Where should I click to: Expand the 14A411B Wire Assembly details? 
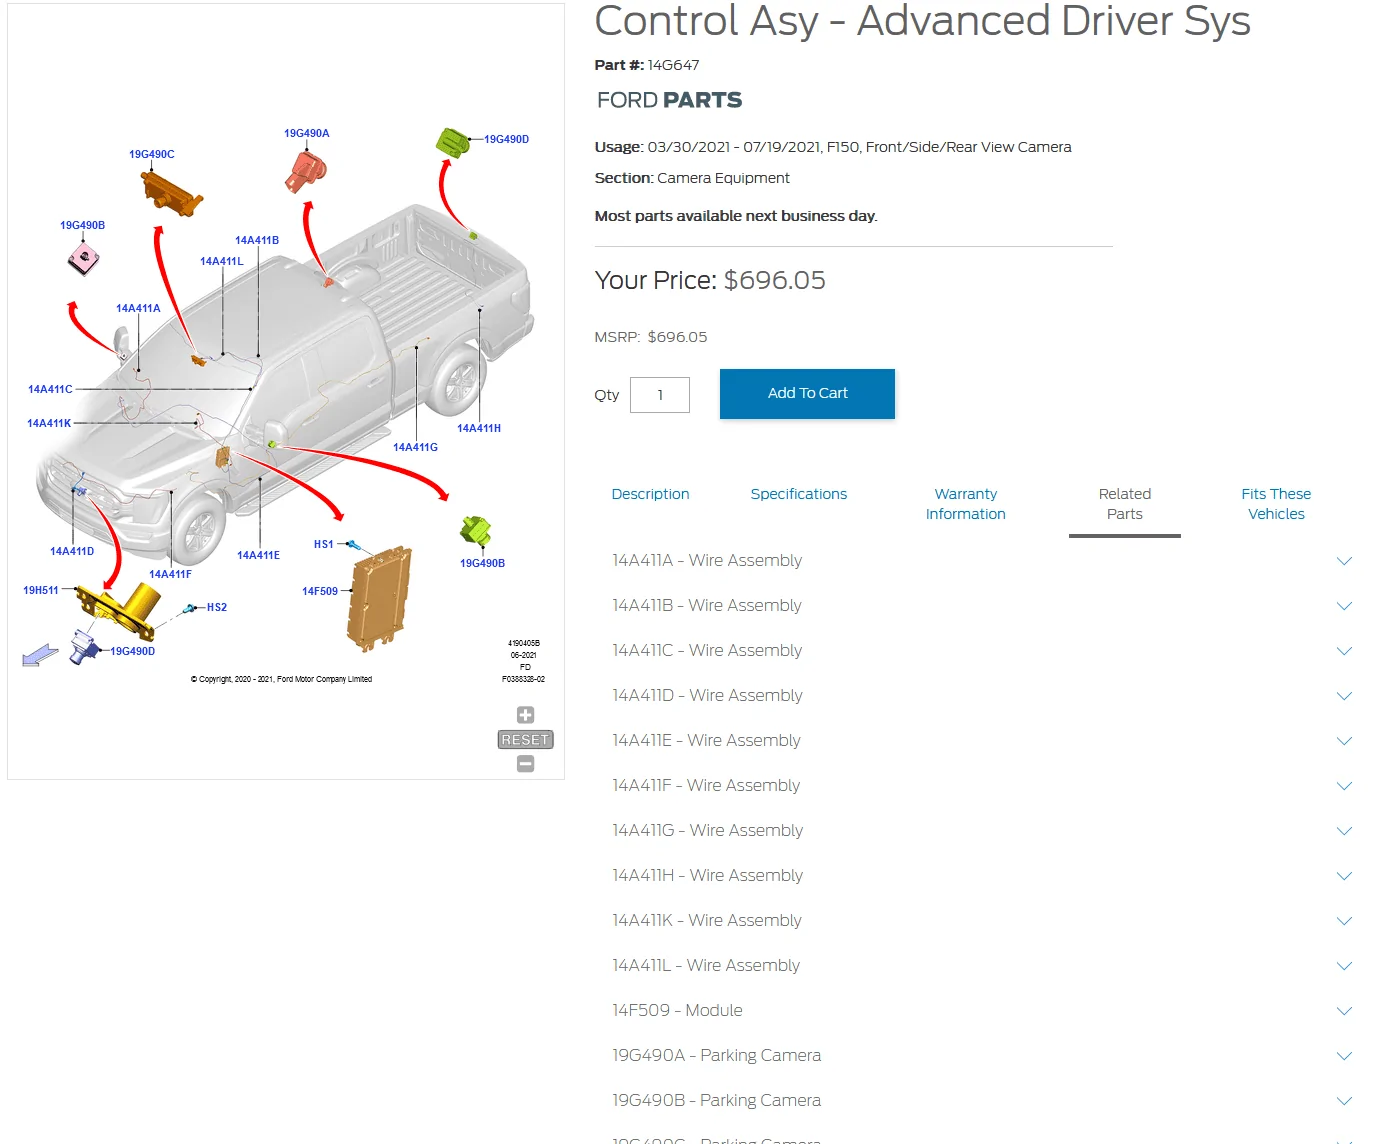(x=1344, y=606)
